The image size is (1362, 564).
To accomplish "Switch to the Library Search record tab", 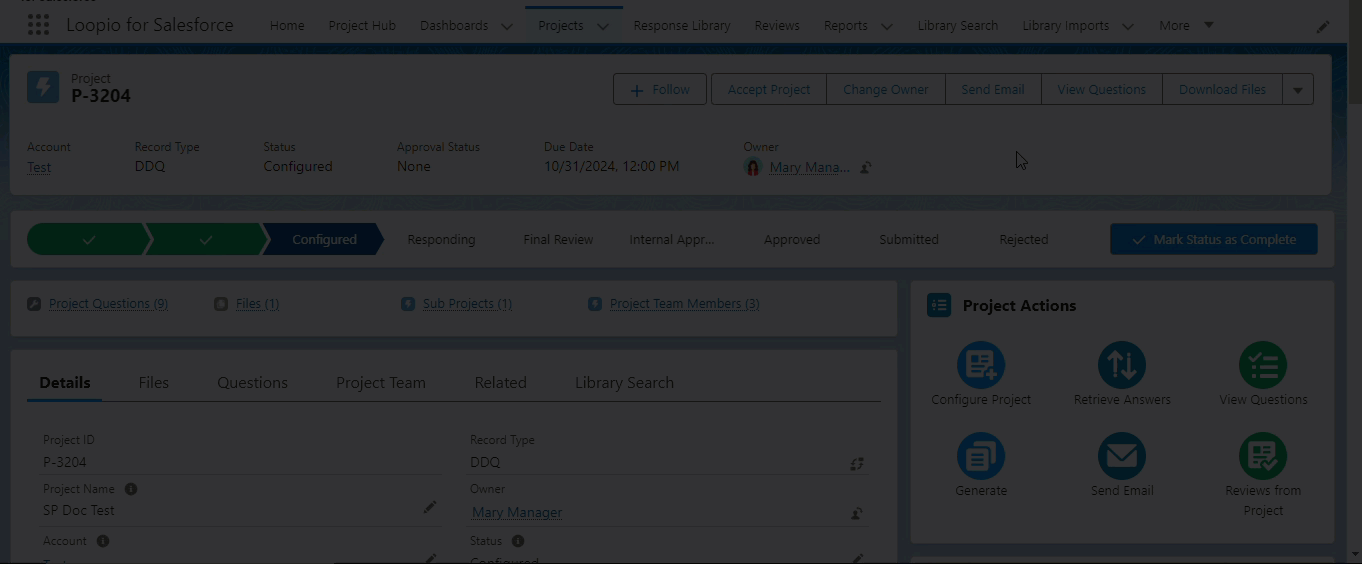I will coord(624,382).
